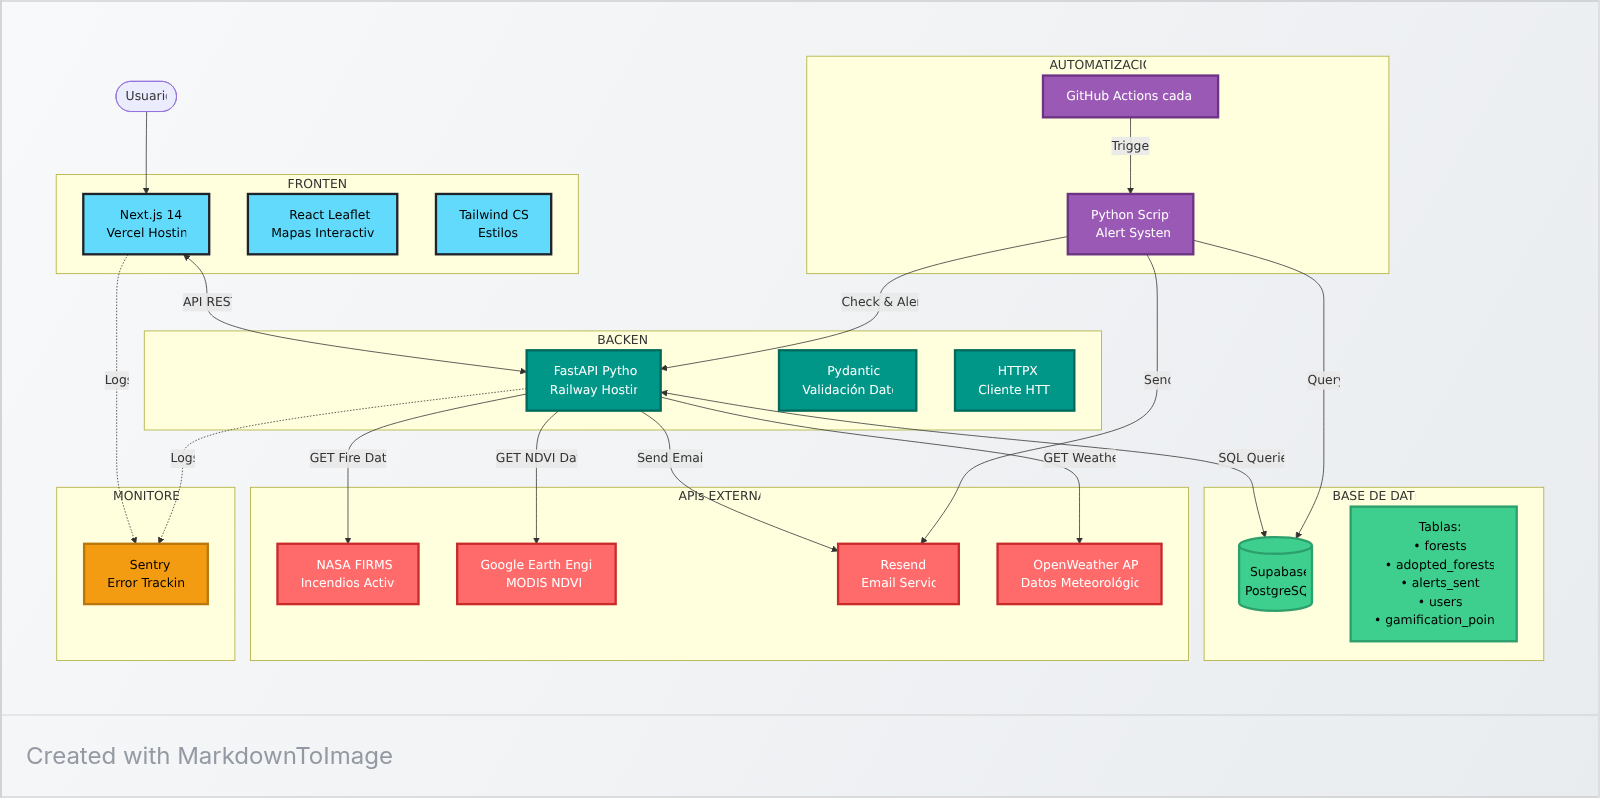Screen dimensions: 1600x798
Task: Select the Tablas list box
Action: tap(1433, 574)
